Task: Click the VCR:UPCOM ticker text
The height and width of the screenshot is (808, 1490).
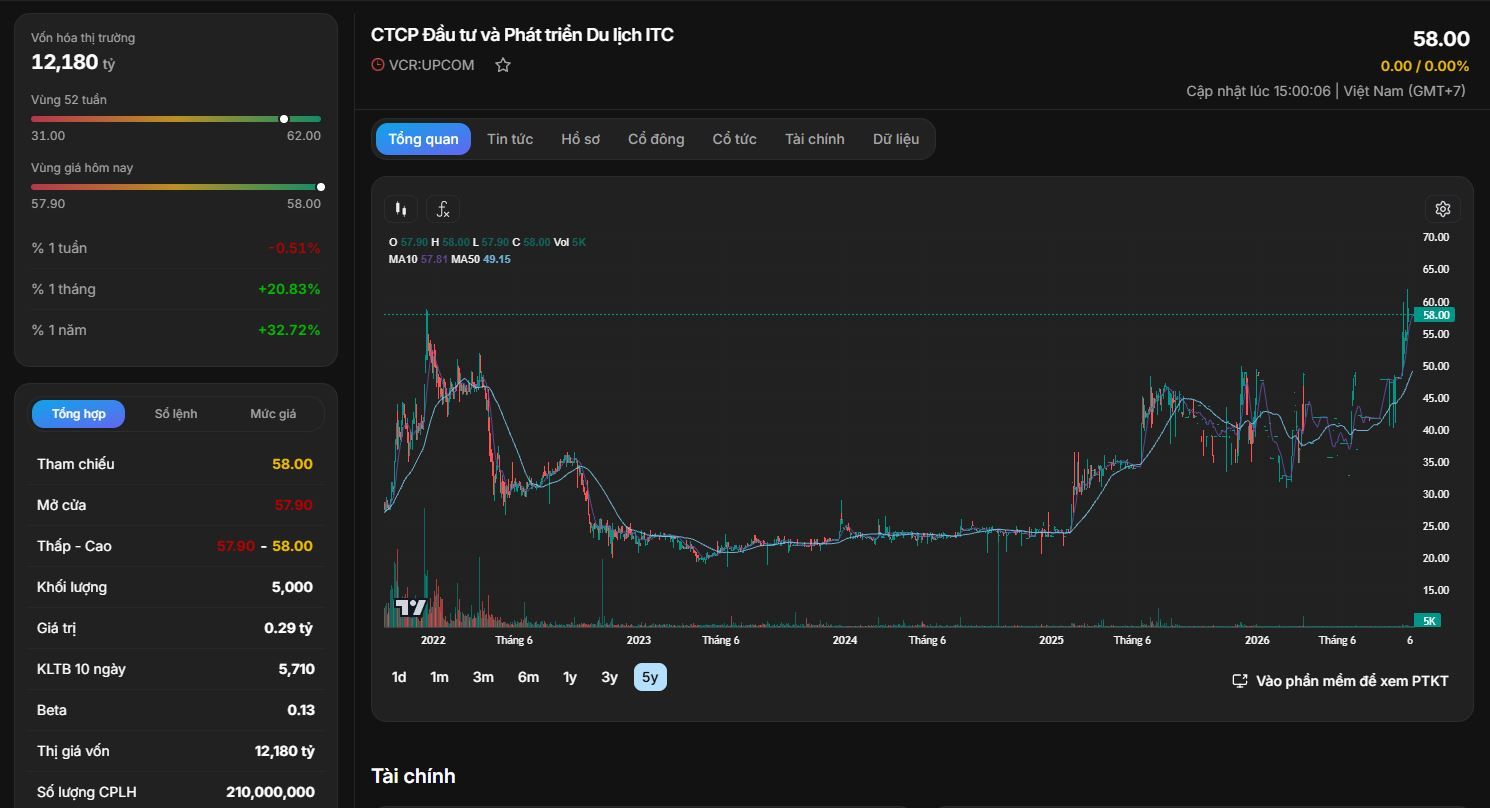Action: tap(432, 65)
